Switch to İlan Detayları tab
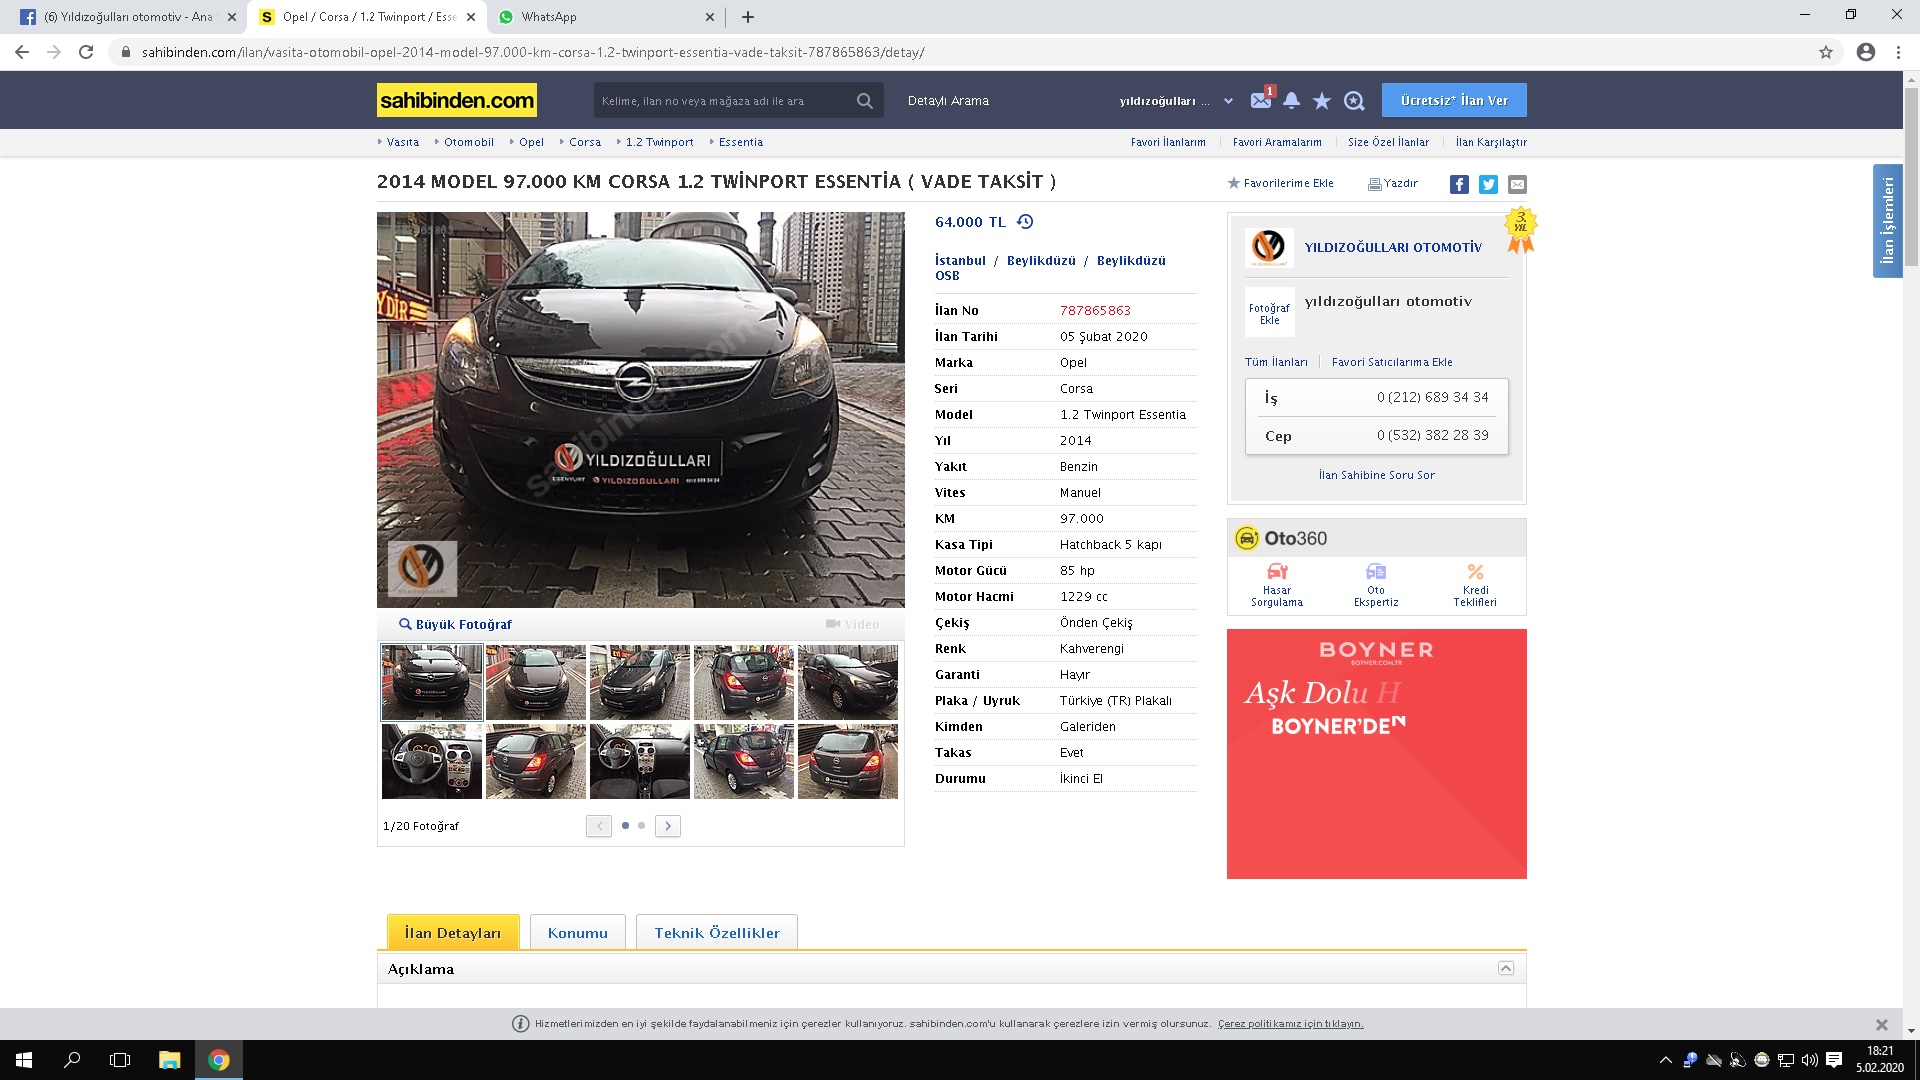Viewport: 1920px width, 1080px height. 453,932
